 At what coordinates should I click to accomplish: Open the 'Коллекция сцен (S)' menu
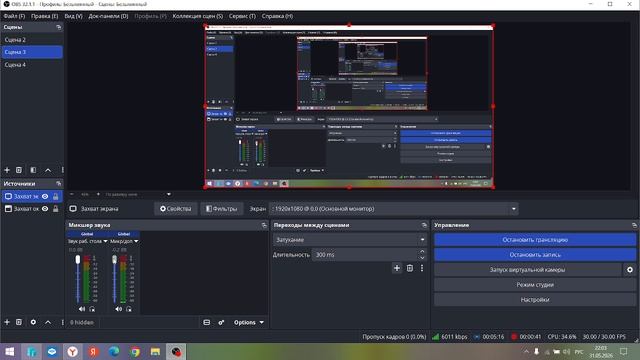tap(198, 16)
